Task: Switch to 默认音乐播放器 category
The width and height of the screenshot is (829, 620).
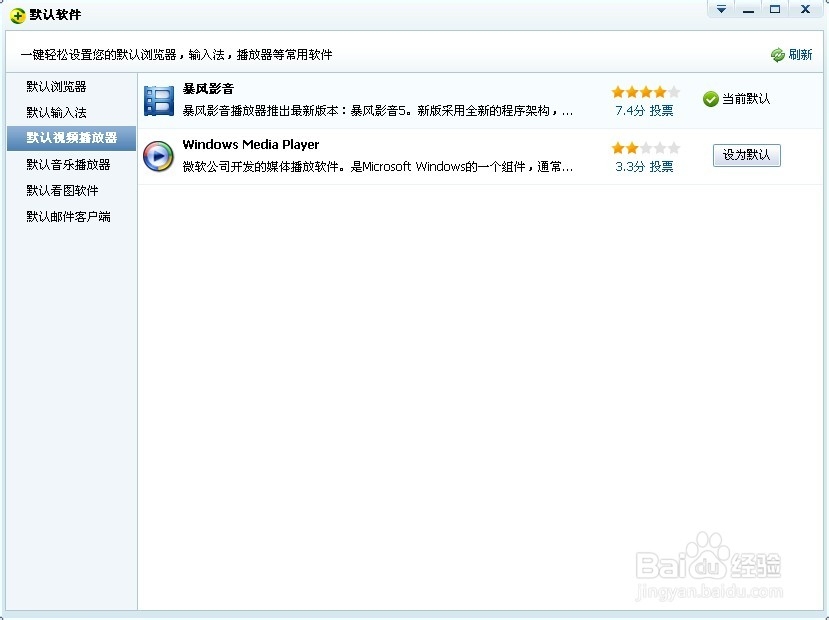Action: (x=68, y=164)
